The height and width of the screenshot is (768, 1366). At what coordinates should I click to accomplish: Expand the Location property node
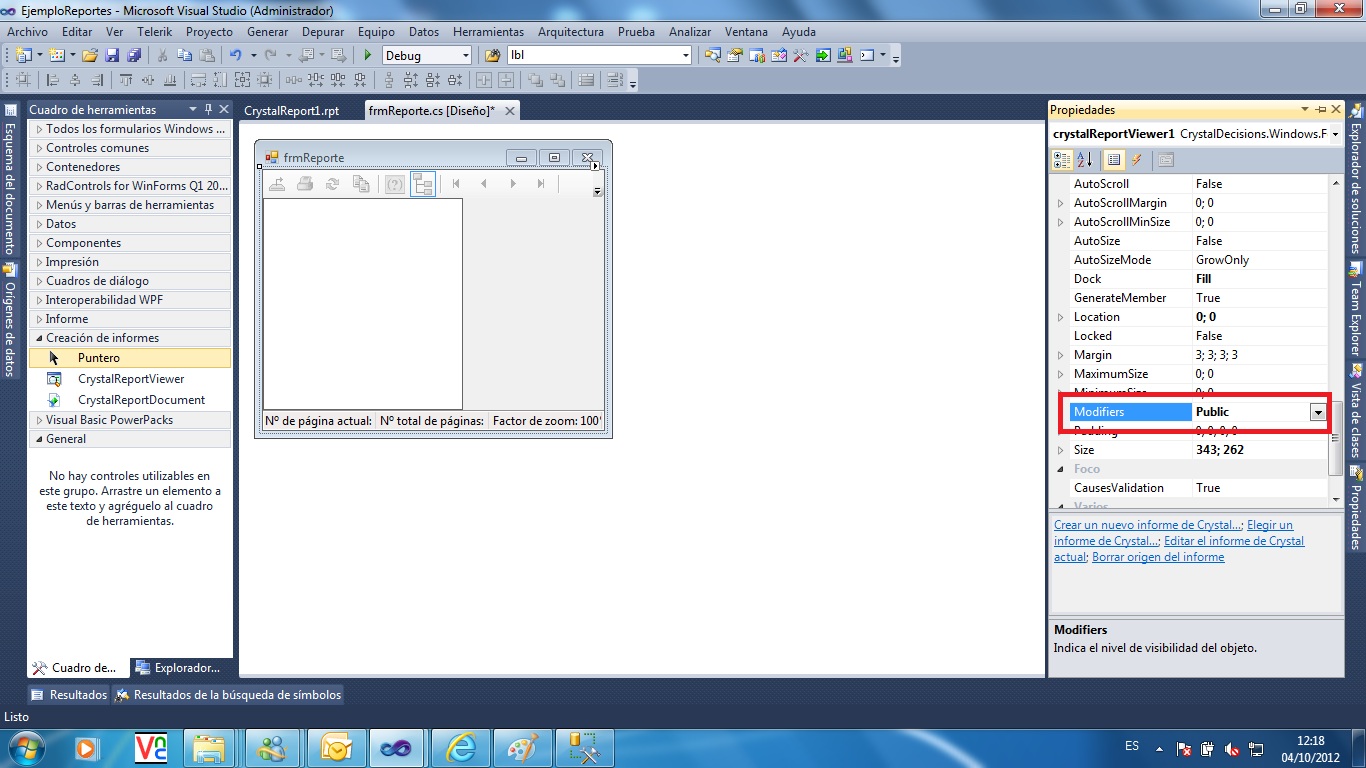[x=1061, y=317]
